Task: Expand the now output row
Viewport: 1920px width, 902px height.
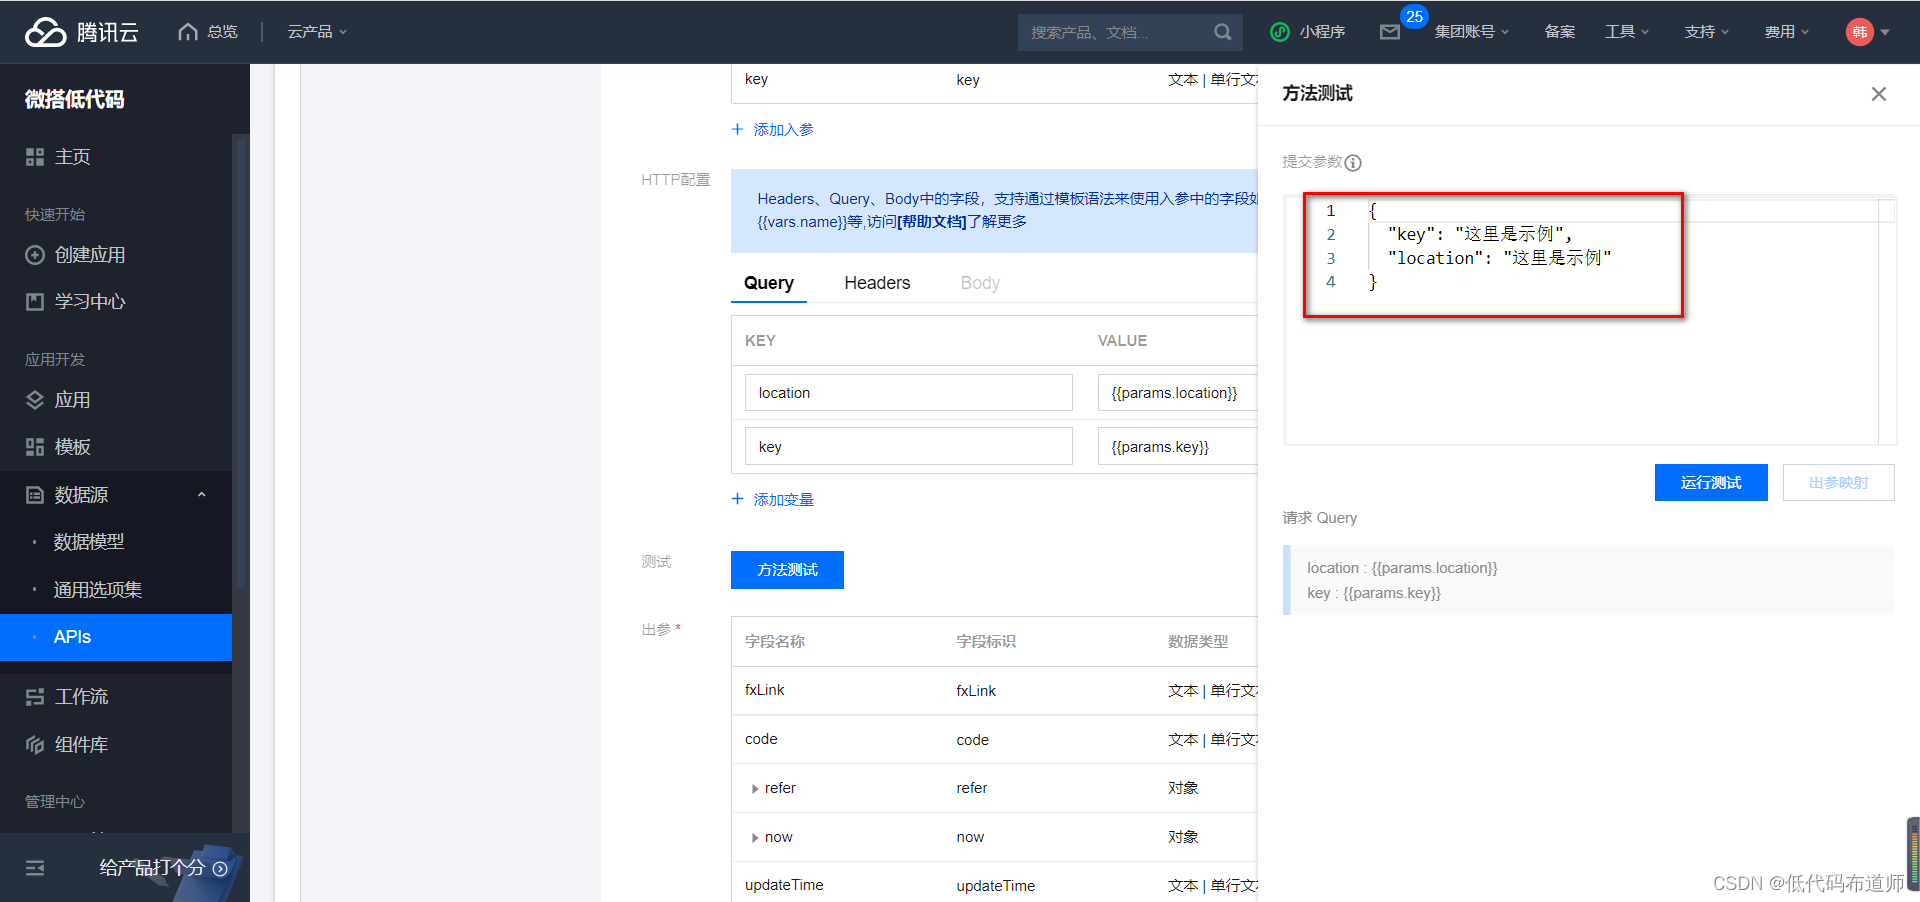Action: (x=754, y=838)
